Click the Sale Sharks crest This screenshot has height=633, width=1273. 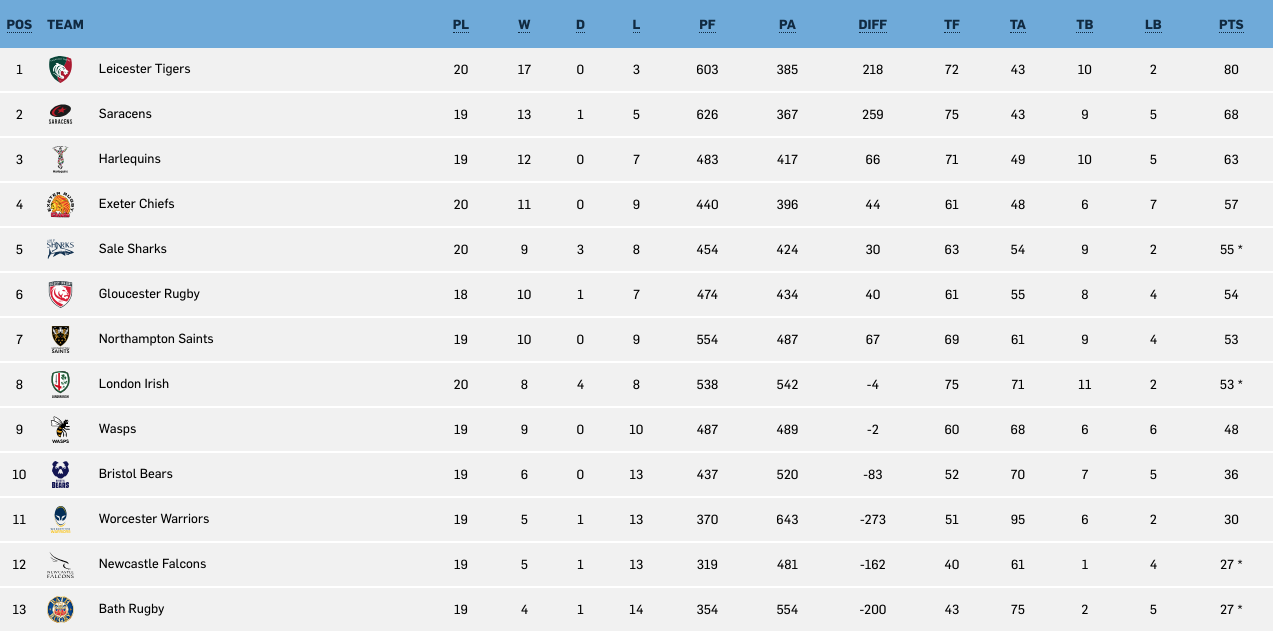pyautogui.click(x=60, y=249)
